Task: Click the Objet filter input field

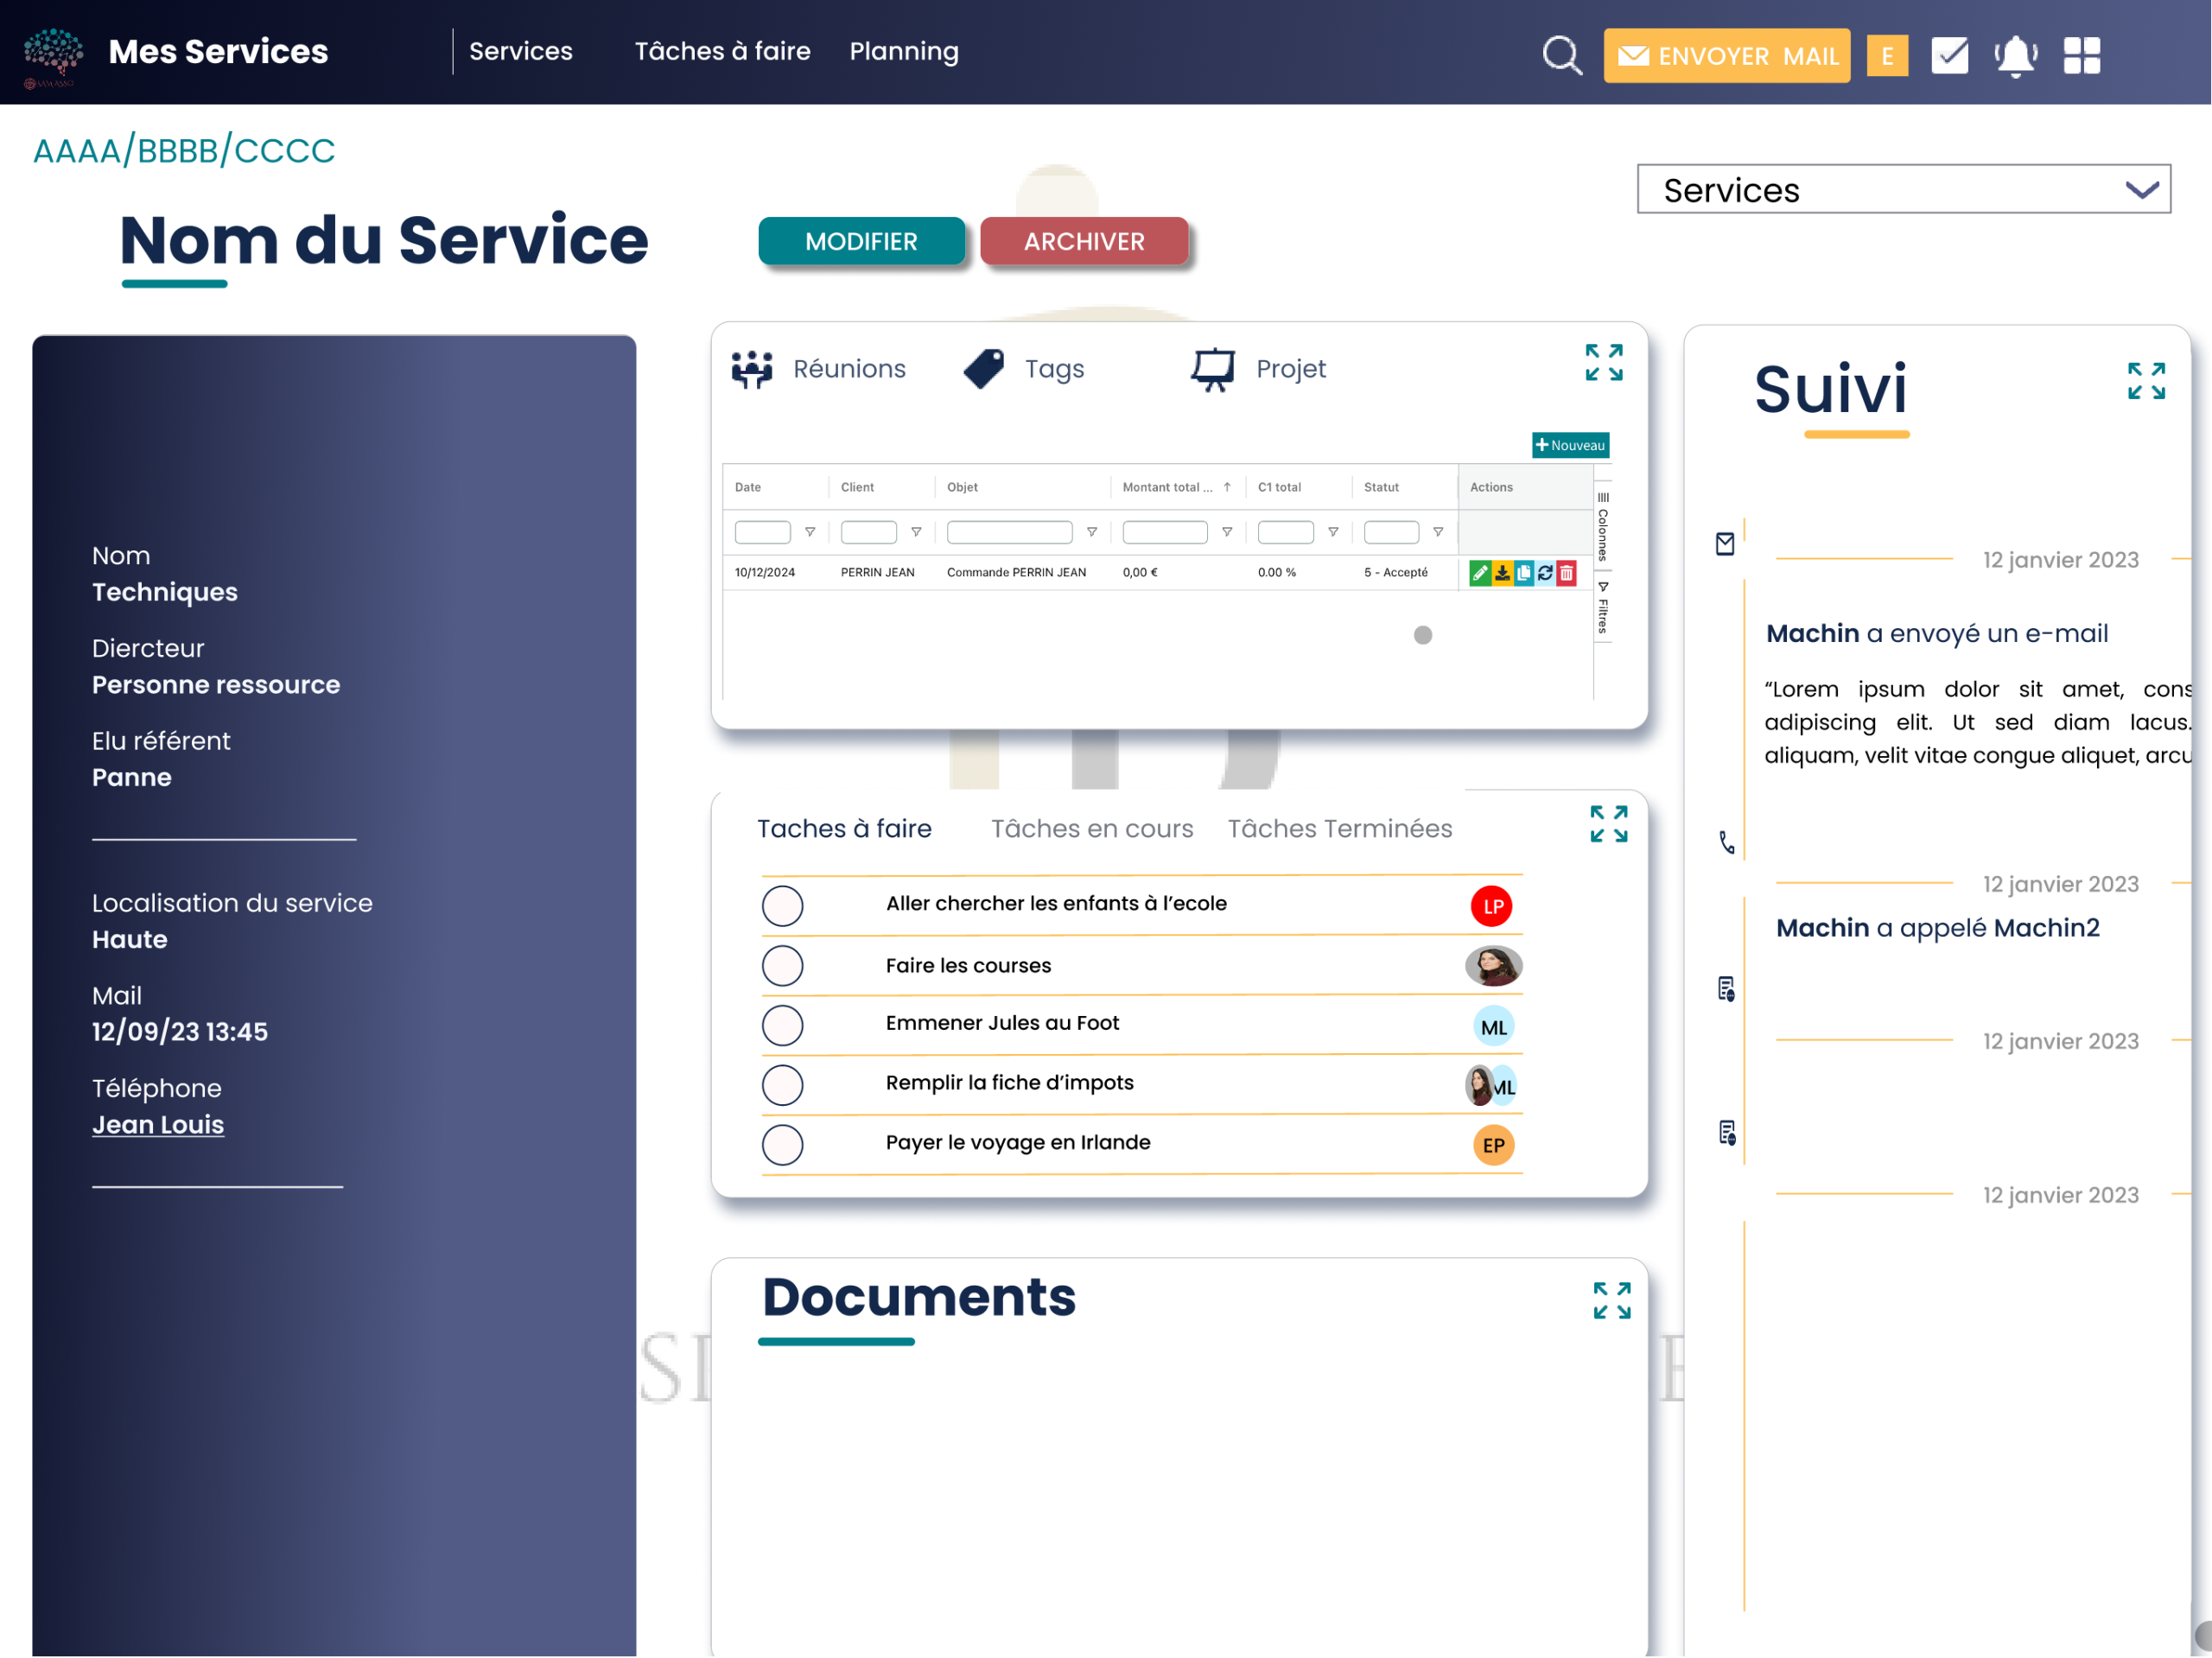Action: pos(1009,532)
